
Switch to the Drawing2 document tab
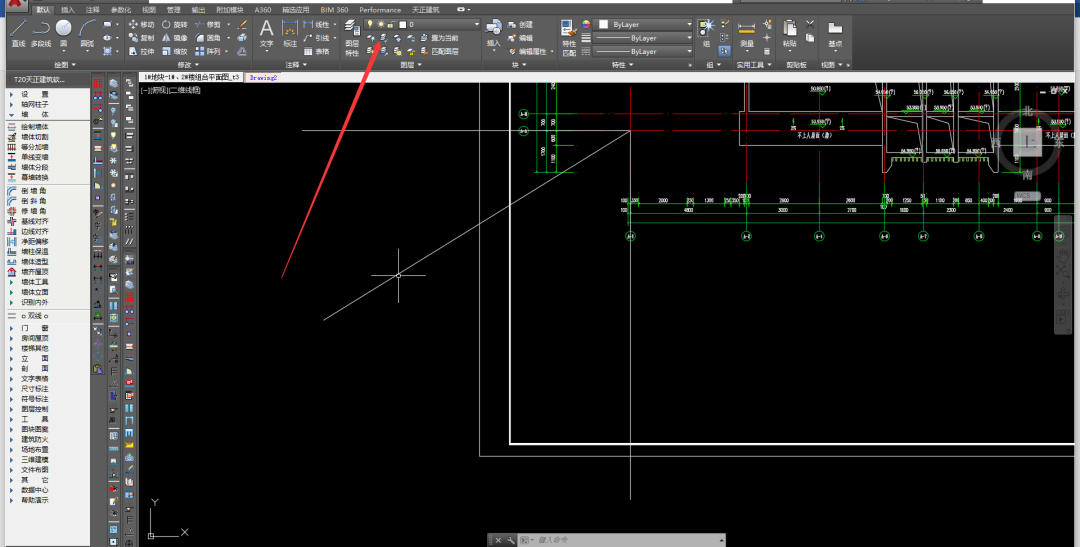[x=262, y=76]
